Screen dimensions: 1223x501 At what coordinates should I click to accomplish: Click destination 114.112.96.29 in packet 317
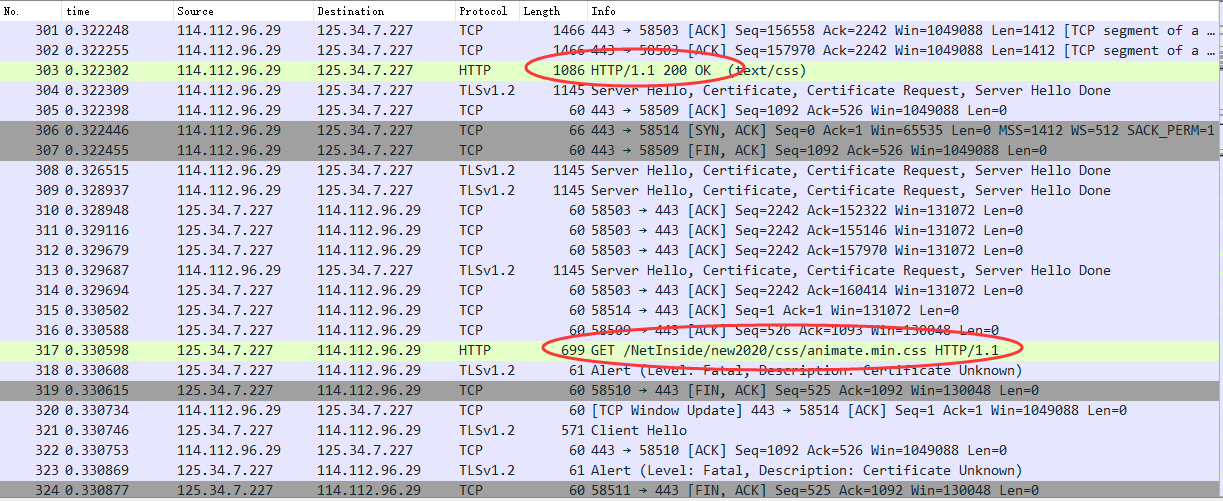tap(369, 350)
